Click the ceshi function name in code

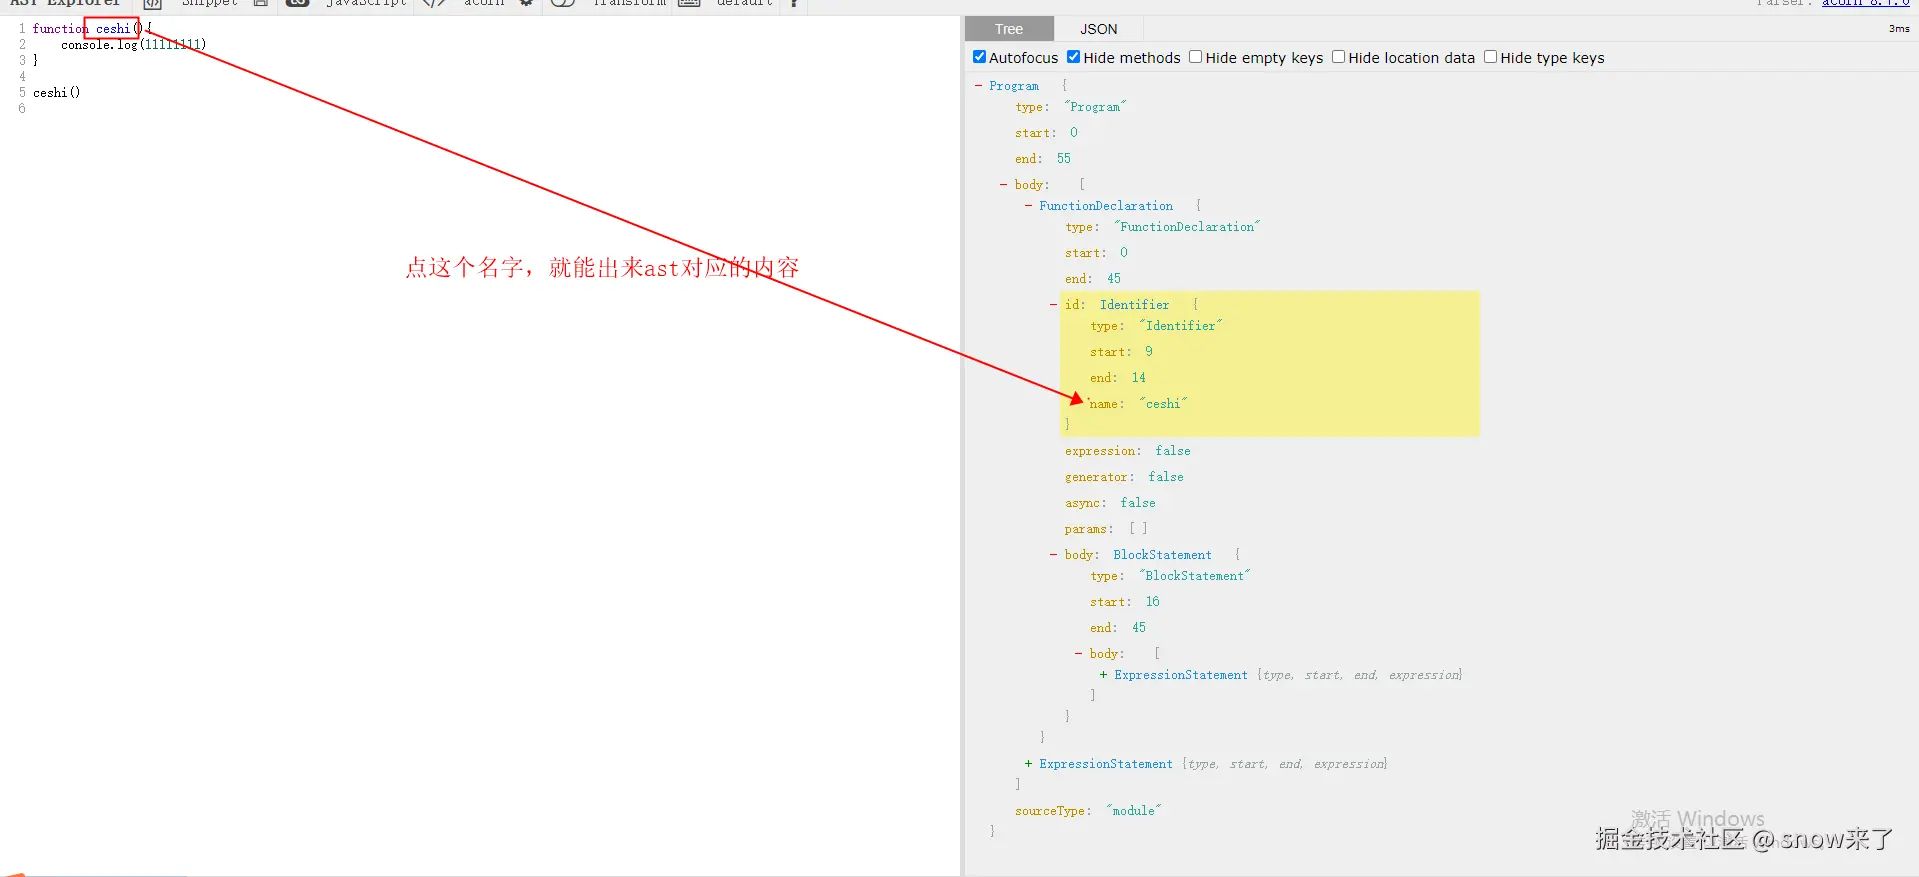[x=113, y=29]
